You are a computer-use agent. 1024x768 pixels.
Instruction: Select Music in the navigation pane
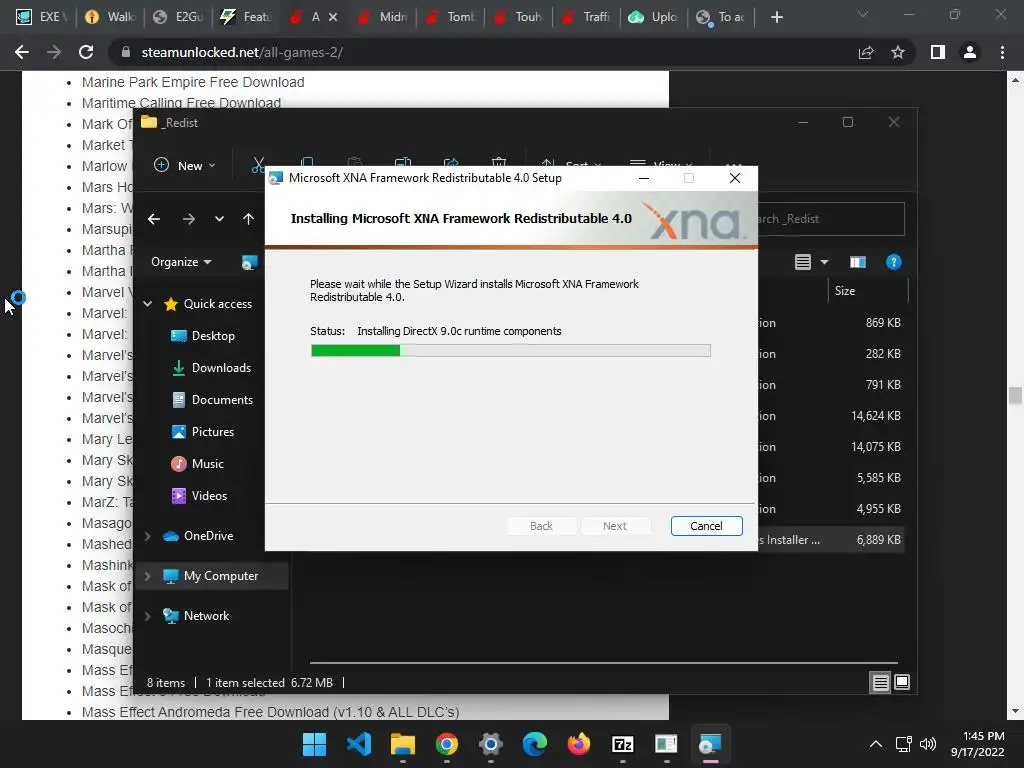click(x=198, y=464)
